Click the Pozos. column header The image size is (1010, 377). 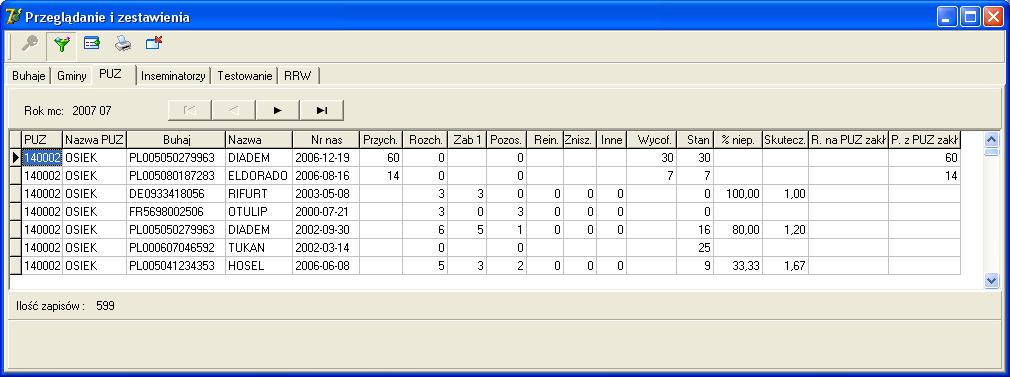click(506, 139)
